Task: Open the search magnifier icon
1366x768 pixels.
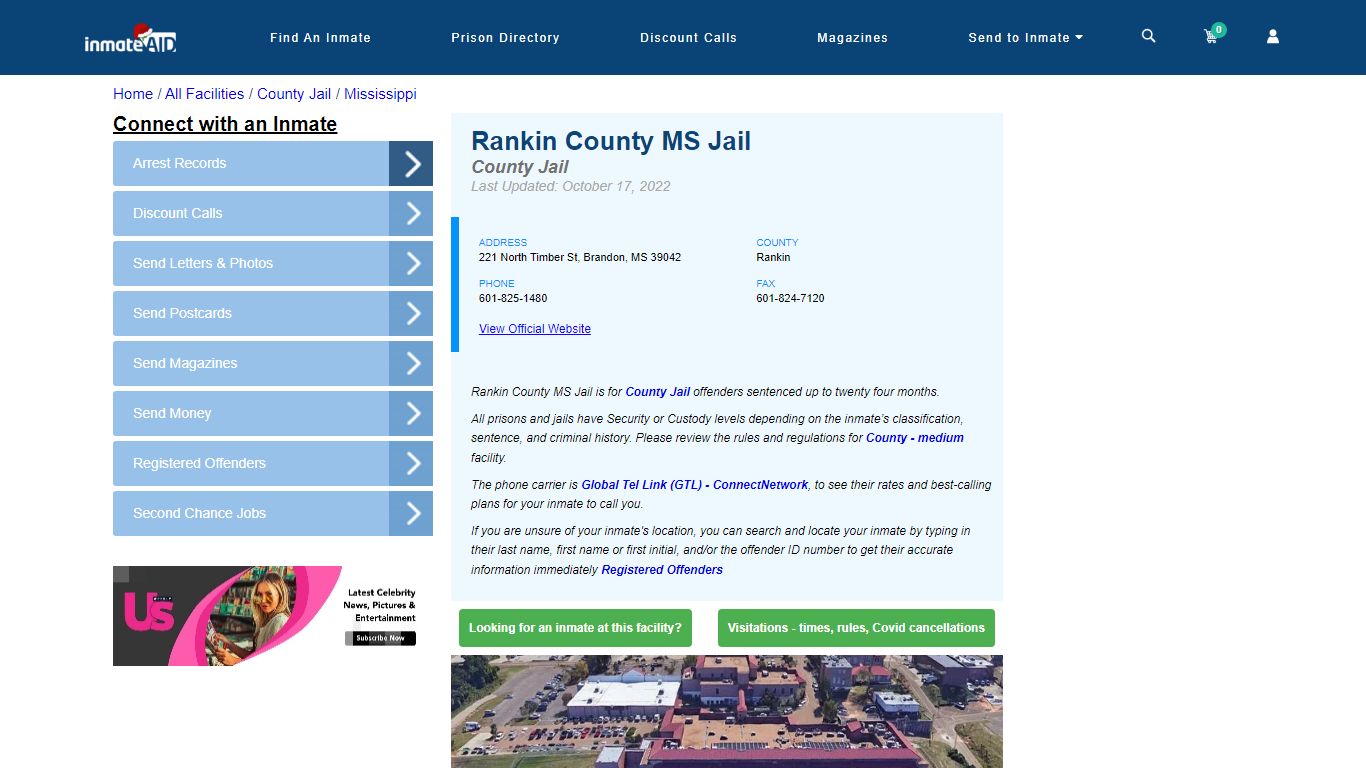Action: pos(1148,36)
